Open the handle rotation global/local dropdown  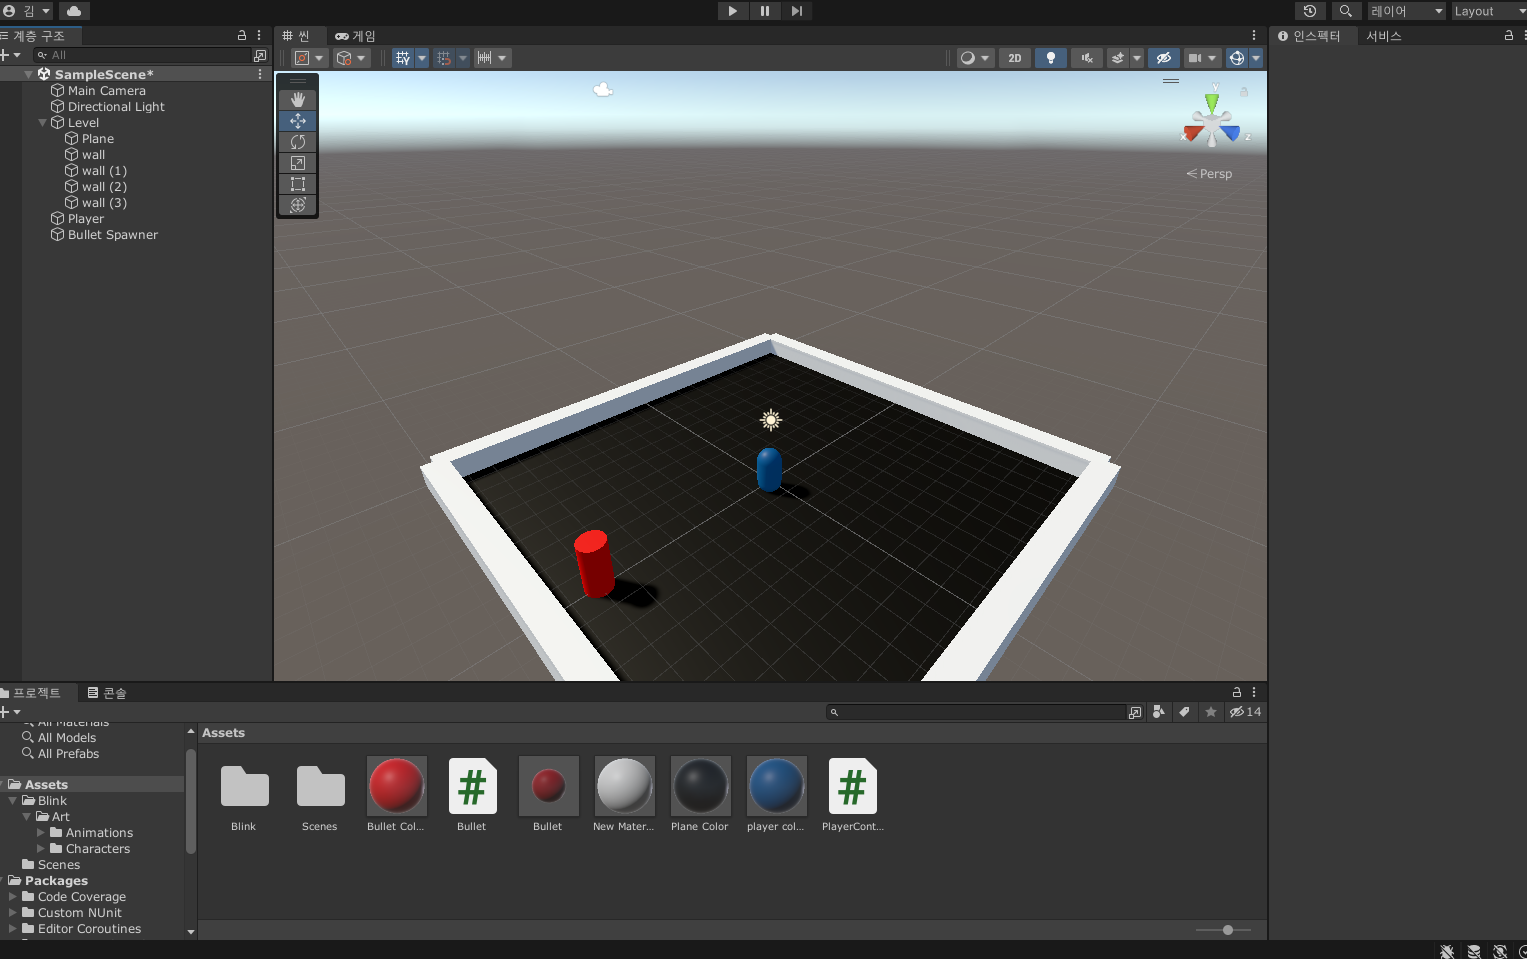point(351,58)
